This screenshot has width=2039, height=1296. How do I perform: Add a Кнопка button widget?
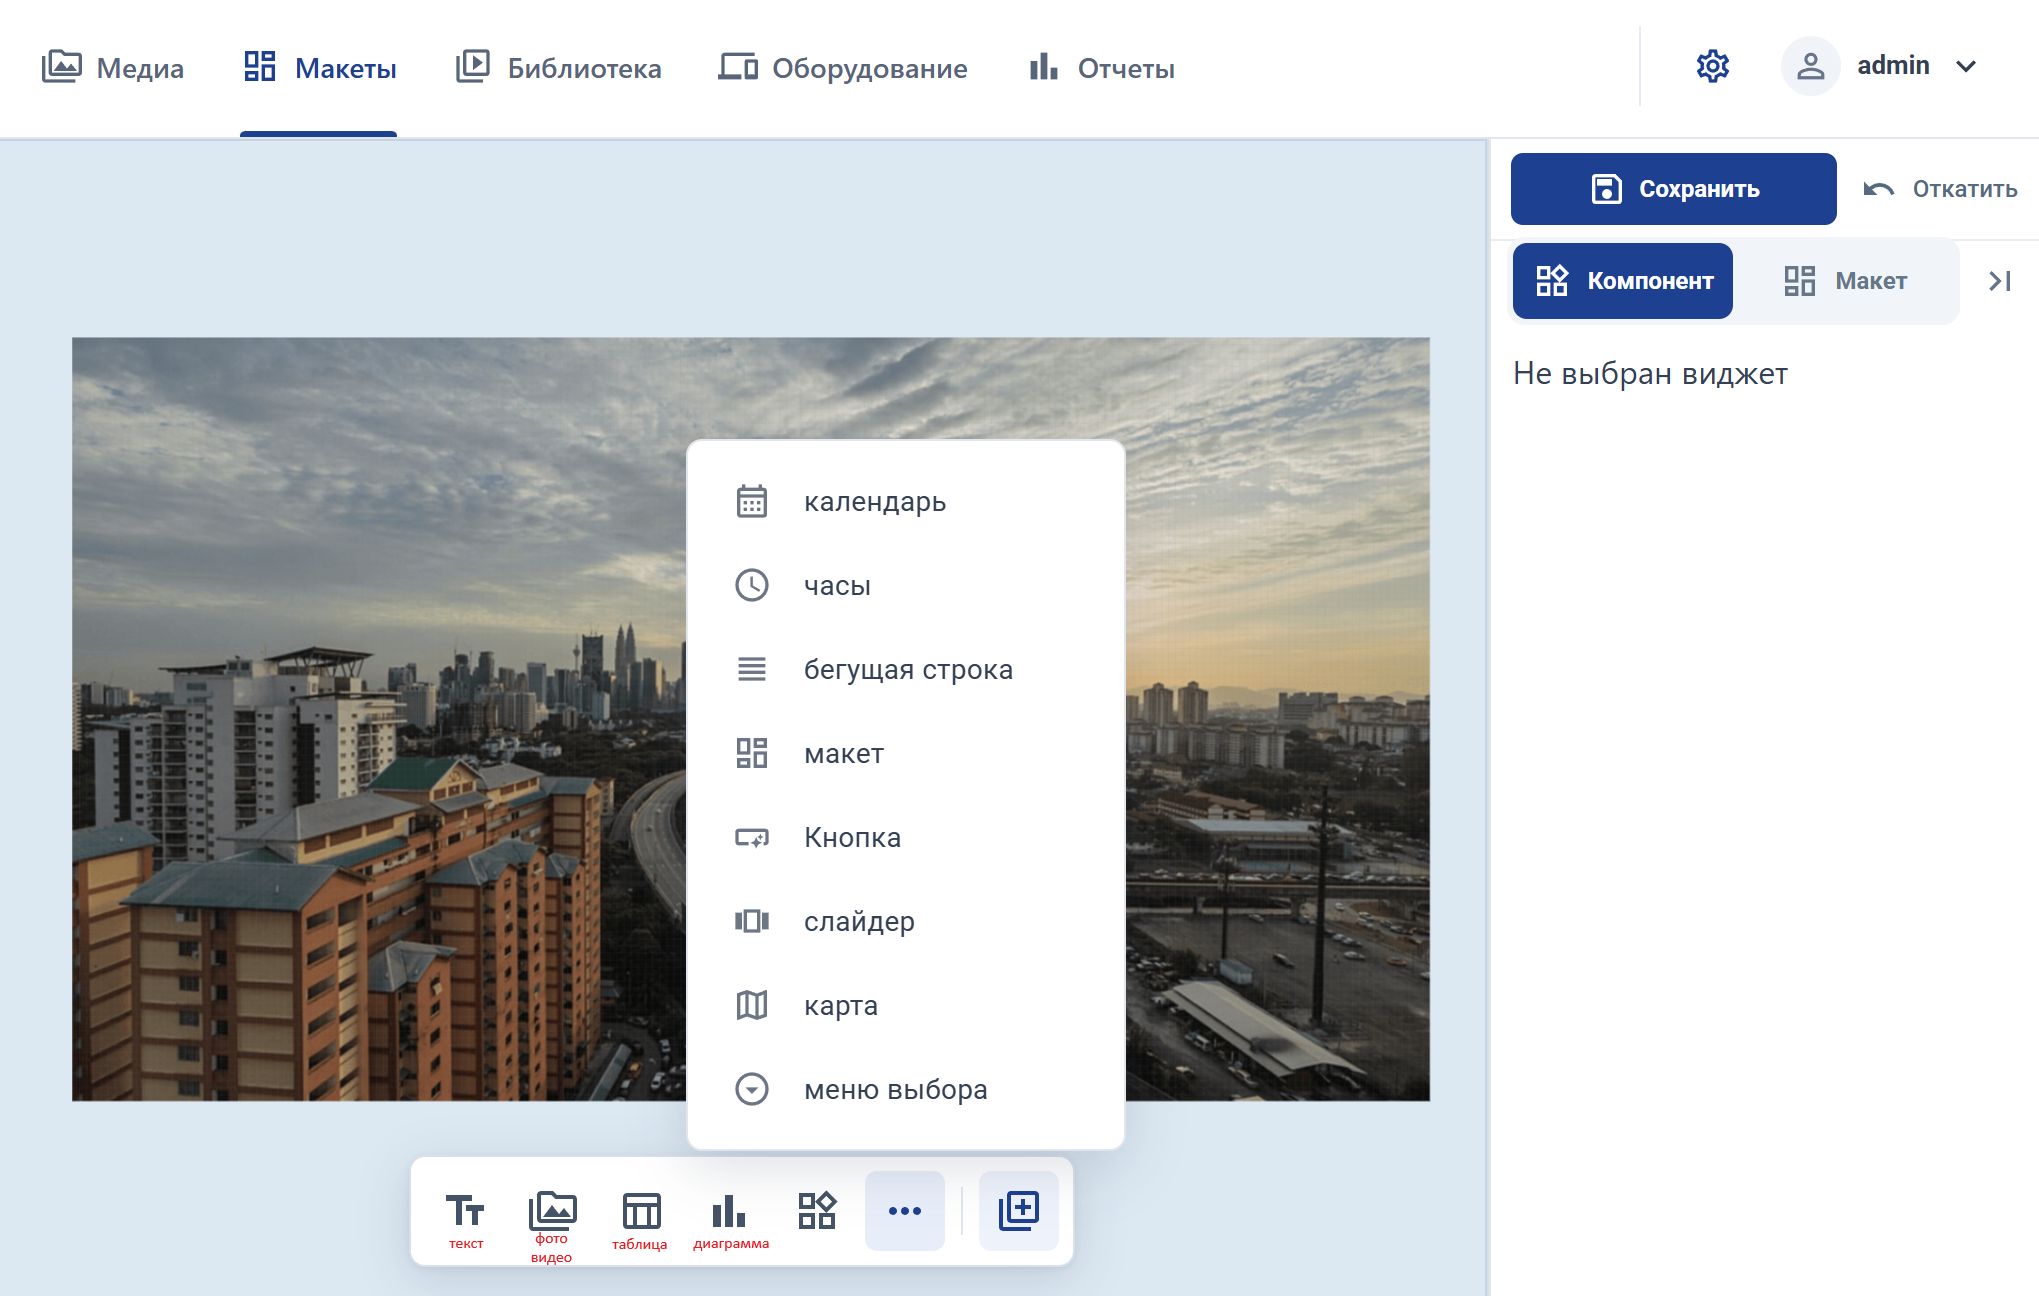point(906,837)
